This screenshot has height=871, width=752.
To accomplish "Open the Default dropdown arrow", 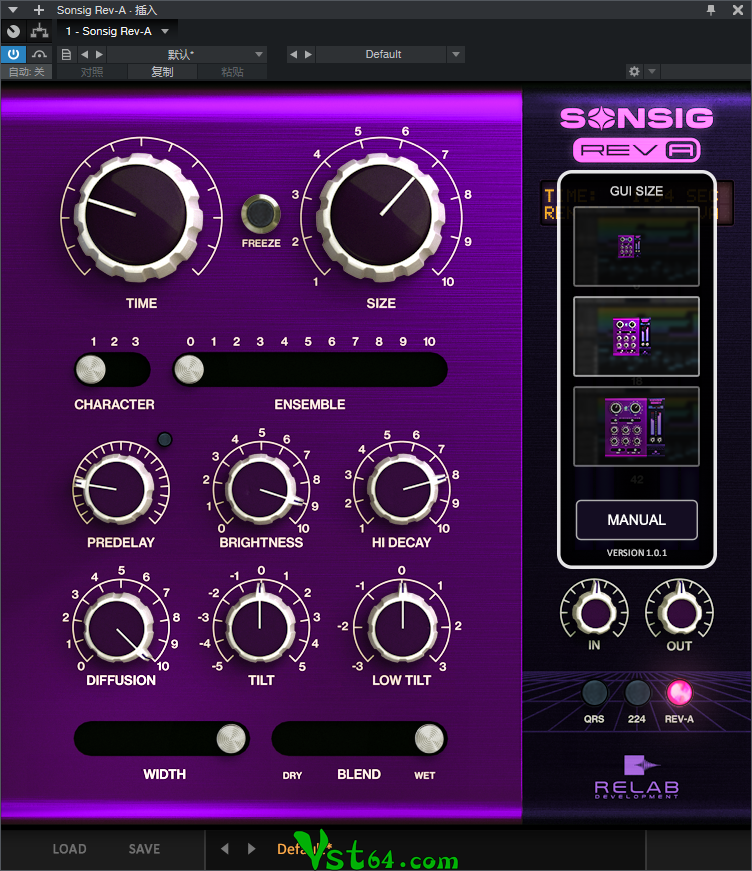I will 456,54.
